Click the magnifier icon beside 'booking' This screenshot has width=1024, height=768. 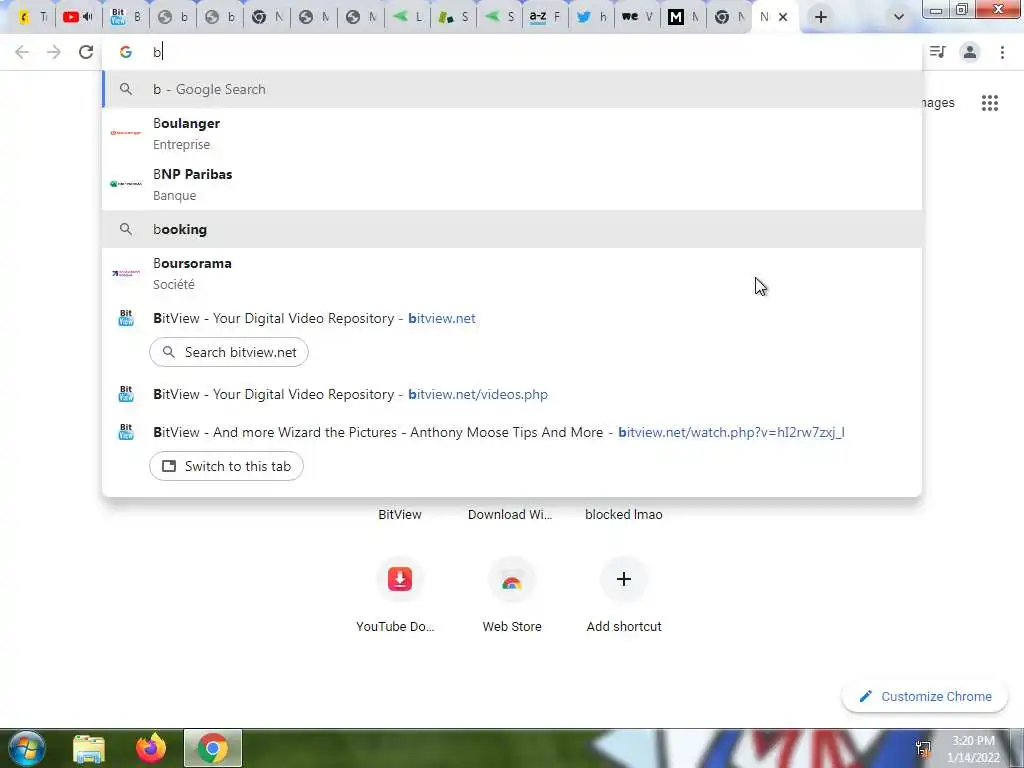(x=125, y=229)
